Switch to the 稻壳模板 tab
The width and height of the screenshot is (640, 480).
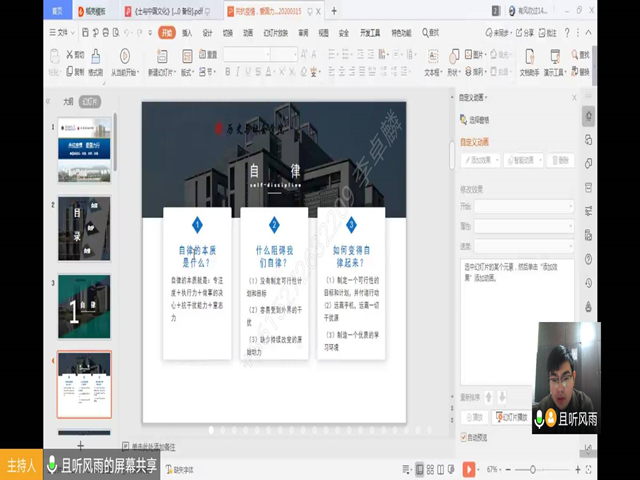tap(92, 11)
